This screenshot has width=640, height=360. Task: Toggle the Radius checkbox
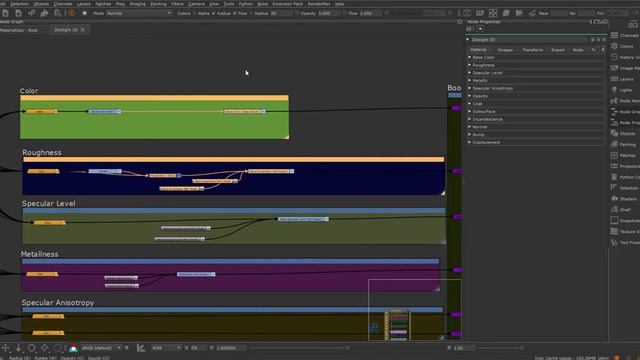tap(214, 13)
